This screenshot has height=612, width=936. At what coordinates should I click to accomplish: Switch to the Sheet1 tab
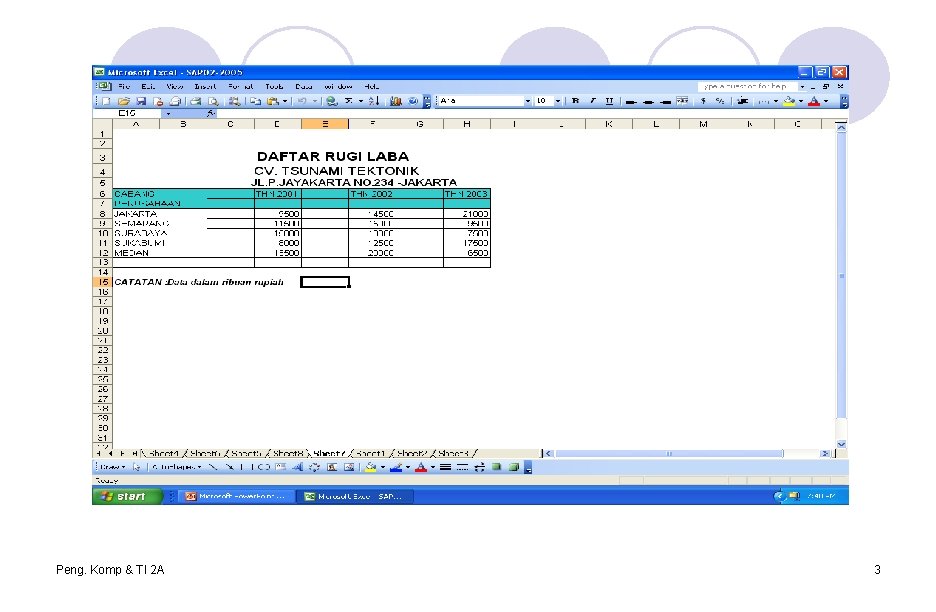[x=370, y=454]
